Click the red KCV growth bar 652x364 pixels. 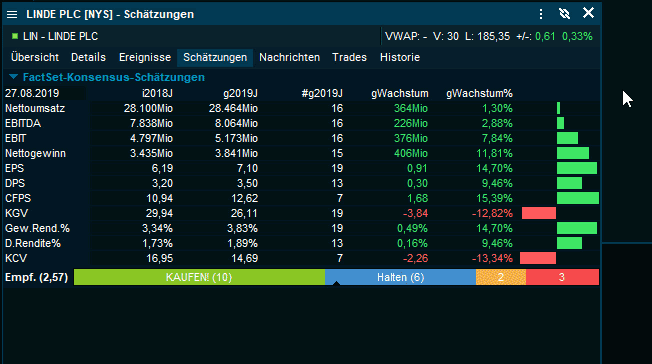click(538, 258)
